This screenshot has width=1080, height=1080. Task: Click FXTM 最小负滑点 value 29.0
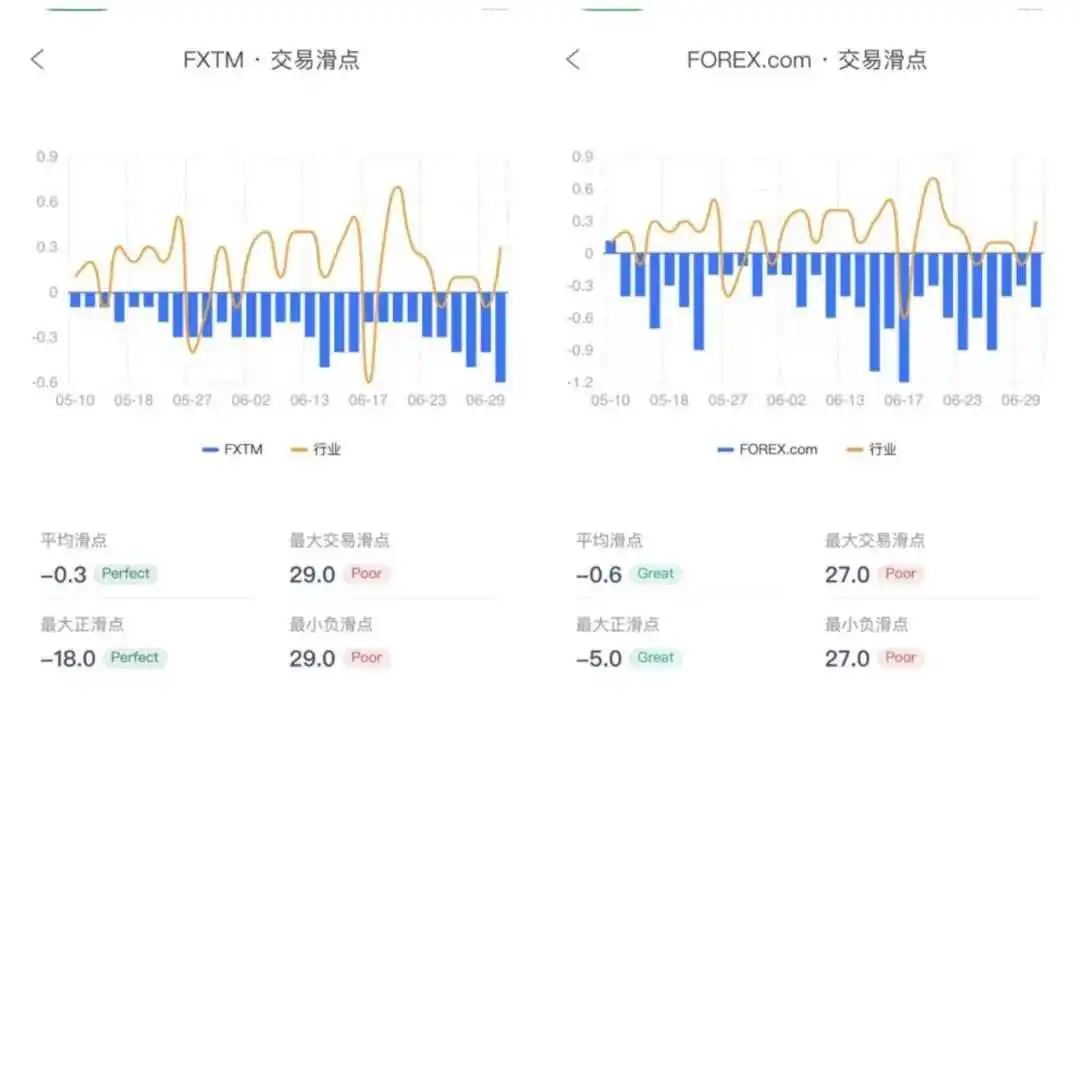point(312,658)
